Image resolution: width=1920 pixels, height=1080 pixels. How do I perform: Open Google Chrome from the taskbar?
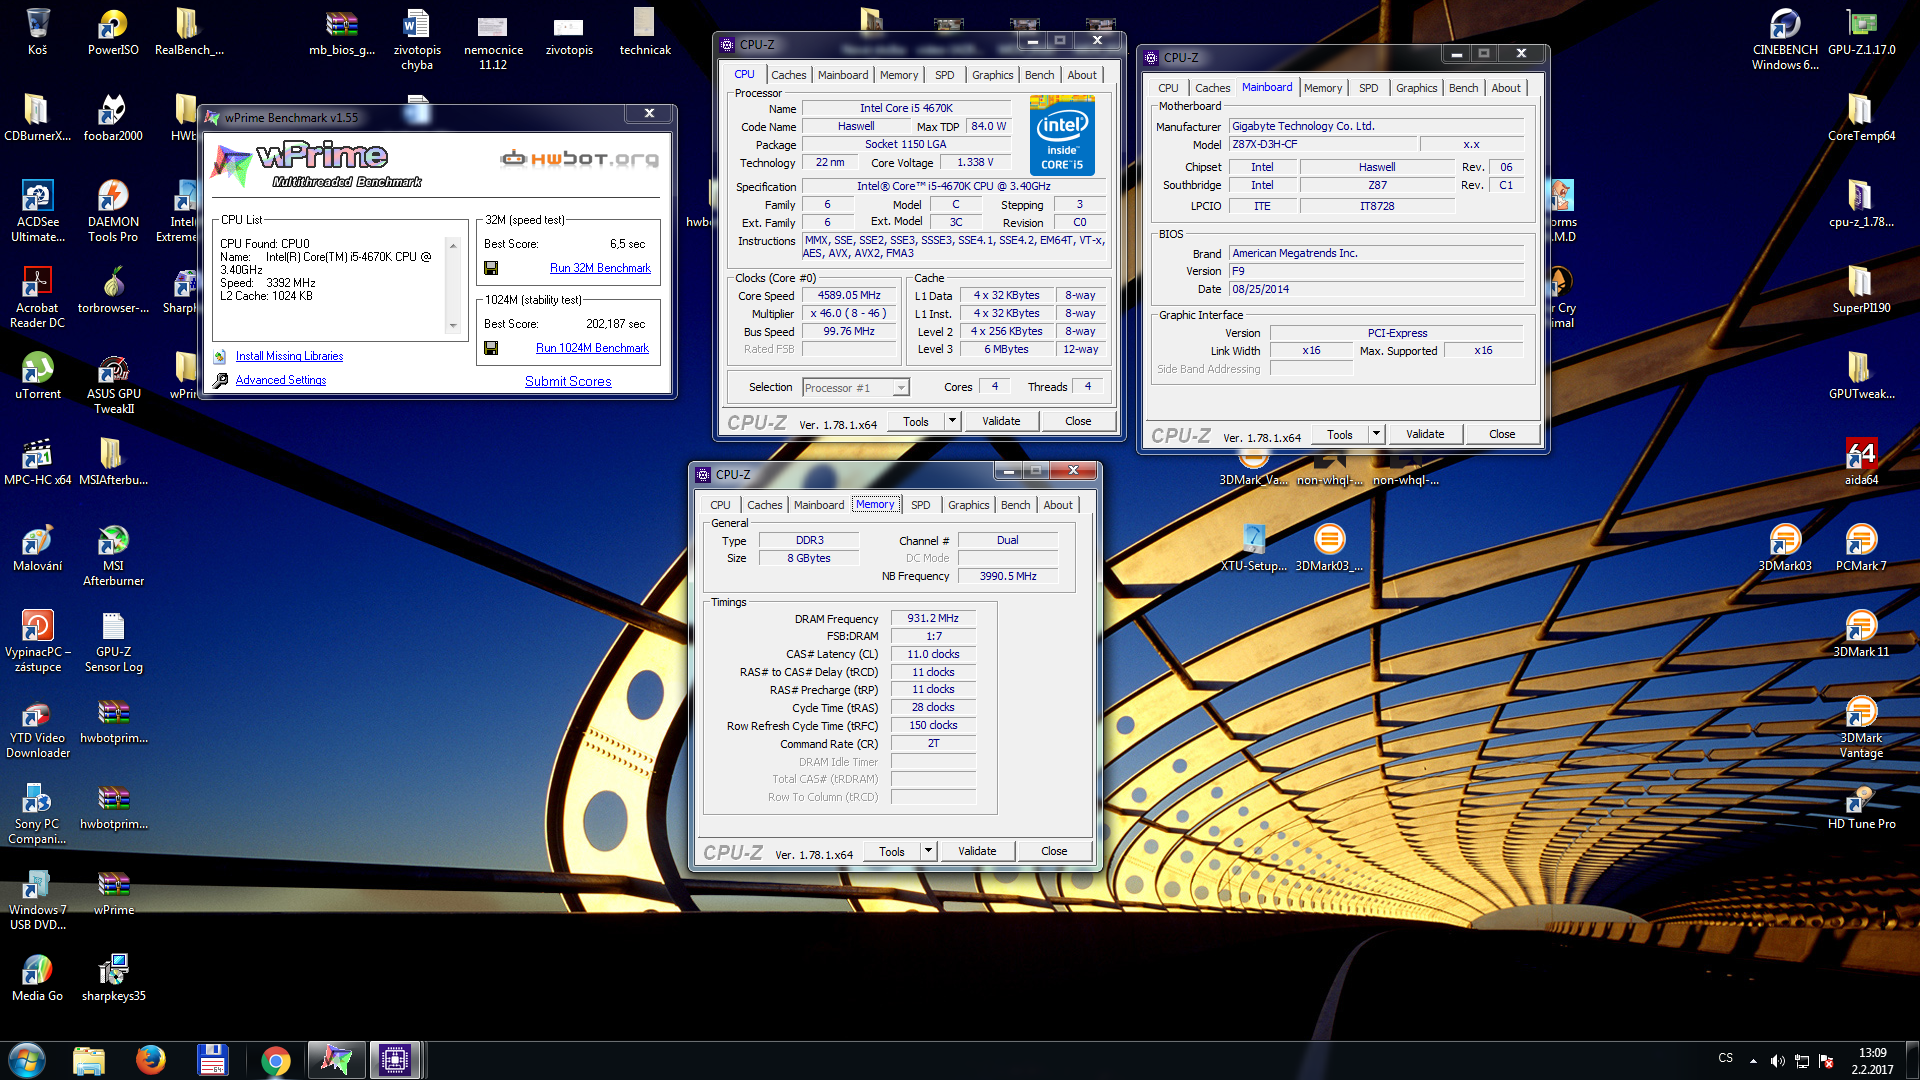pos(275,1060)
